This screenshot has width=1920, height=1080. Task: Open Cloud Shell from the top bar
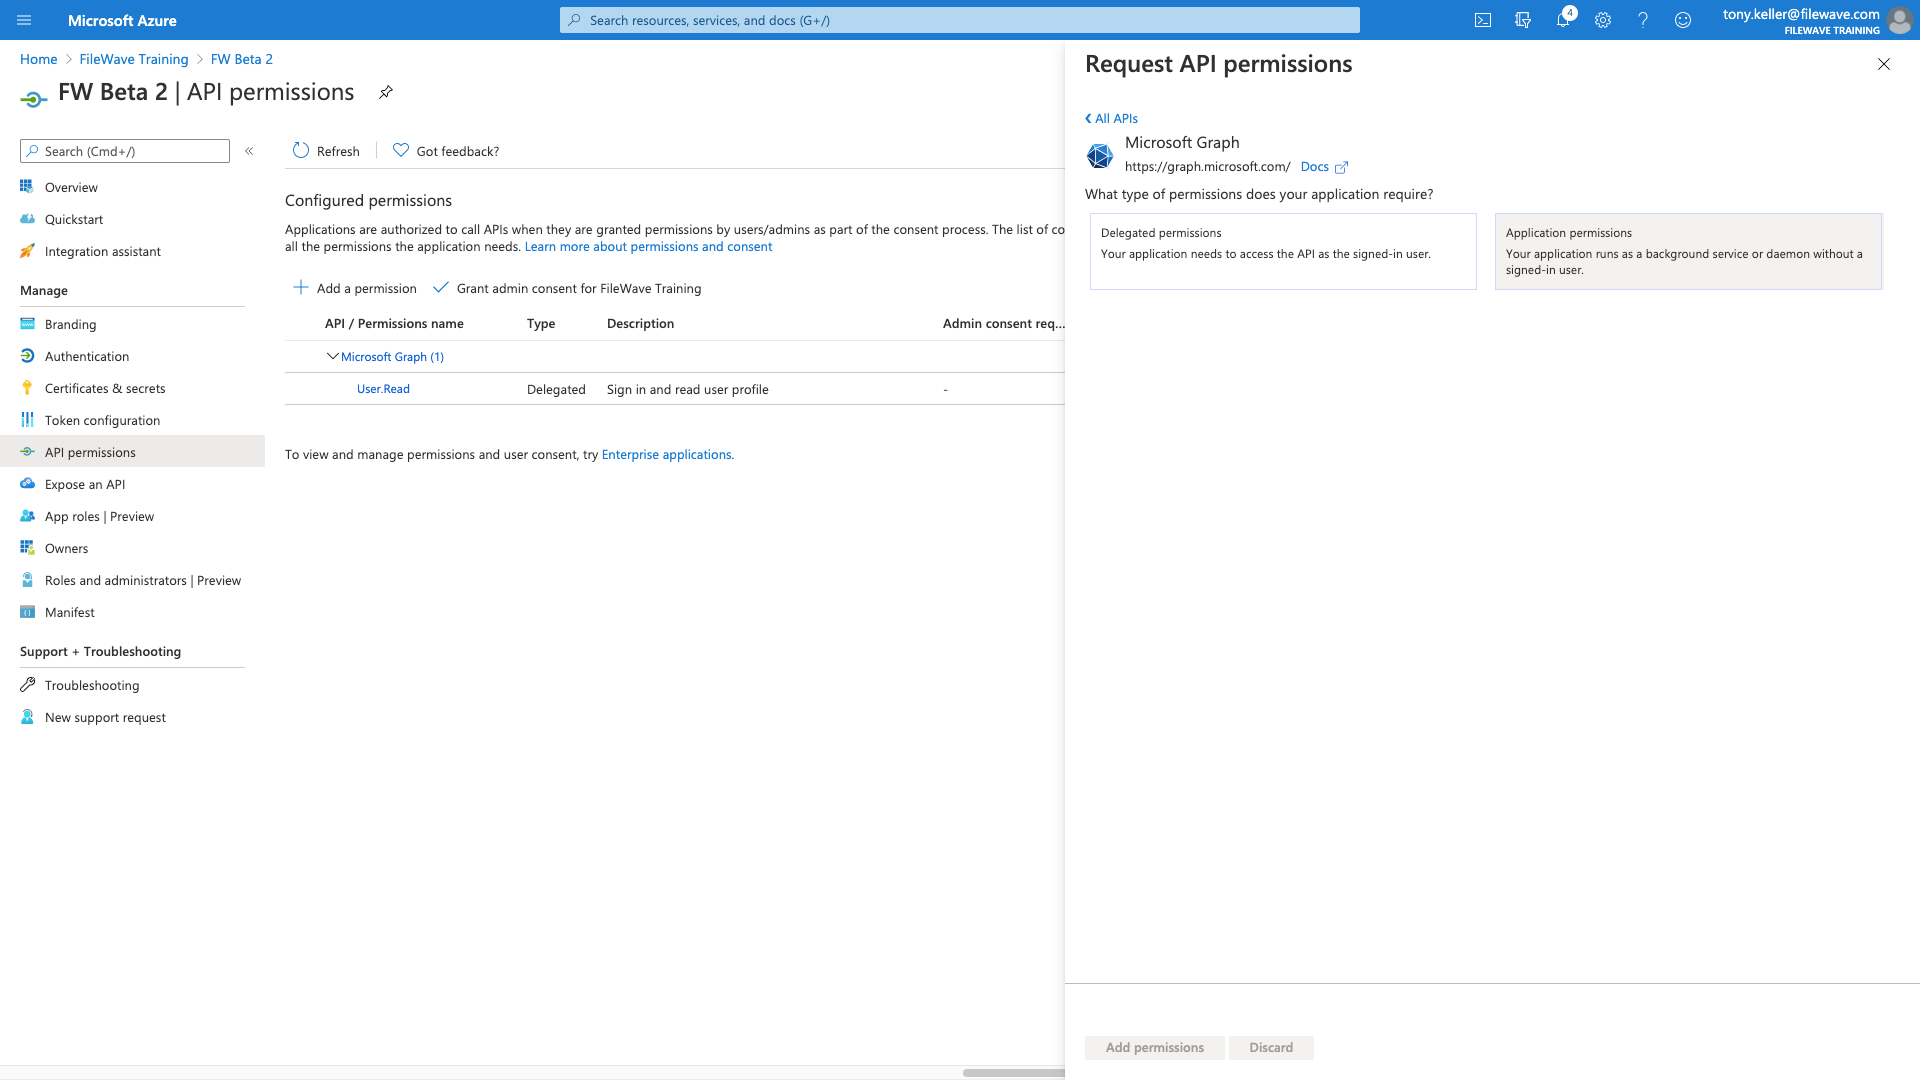tap(1483, 20)
